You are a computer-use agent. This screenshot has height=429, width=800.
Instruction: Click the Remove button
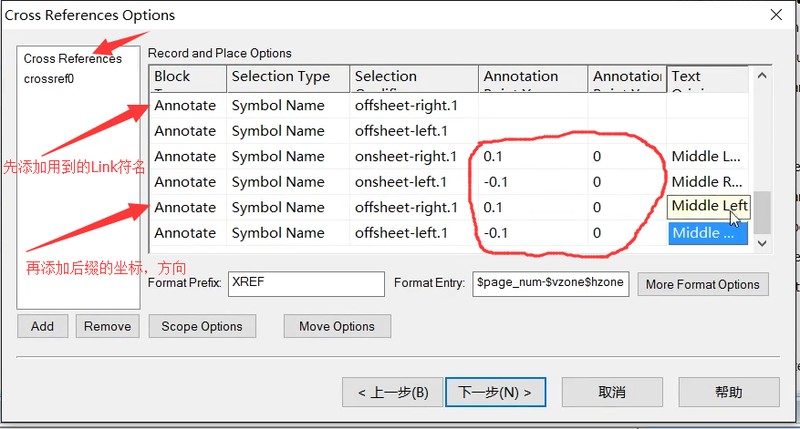point(107,326)
